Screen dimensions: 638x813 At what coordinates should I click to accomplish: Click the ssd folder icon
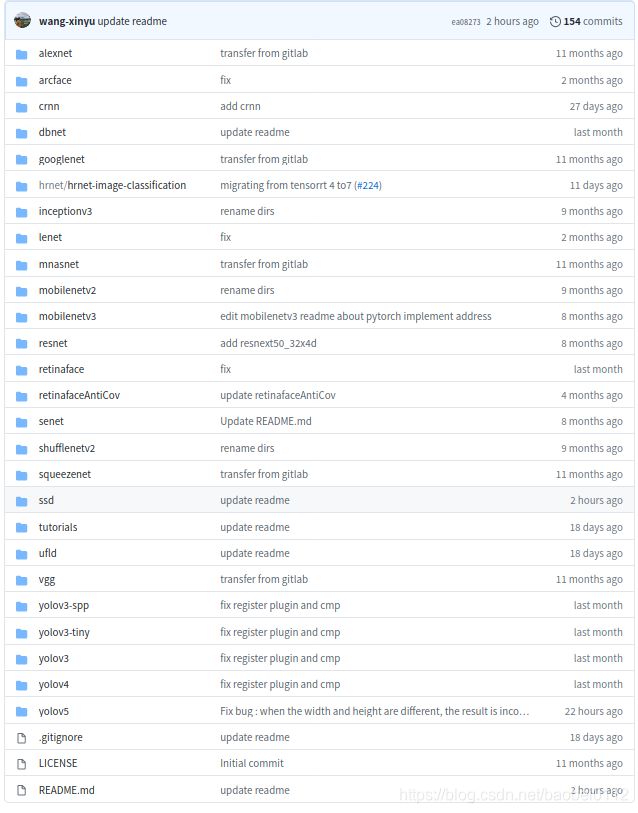[21, 500]
